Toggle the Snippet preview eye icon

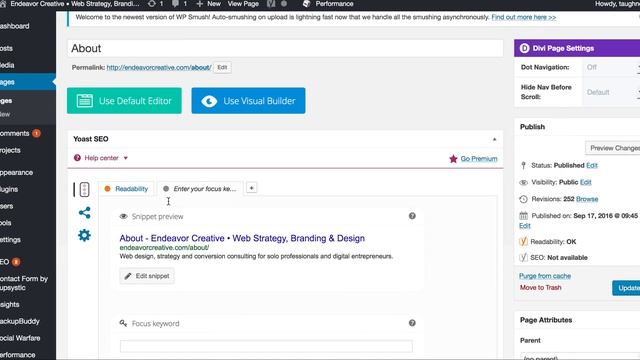click(x=123, y=216)
